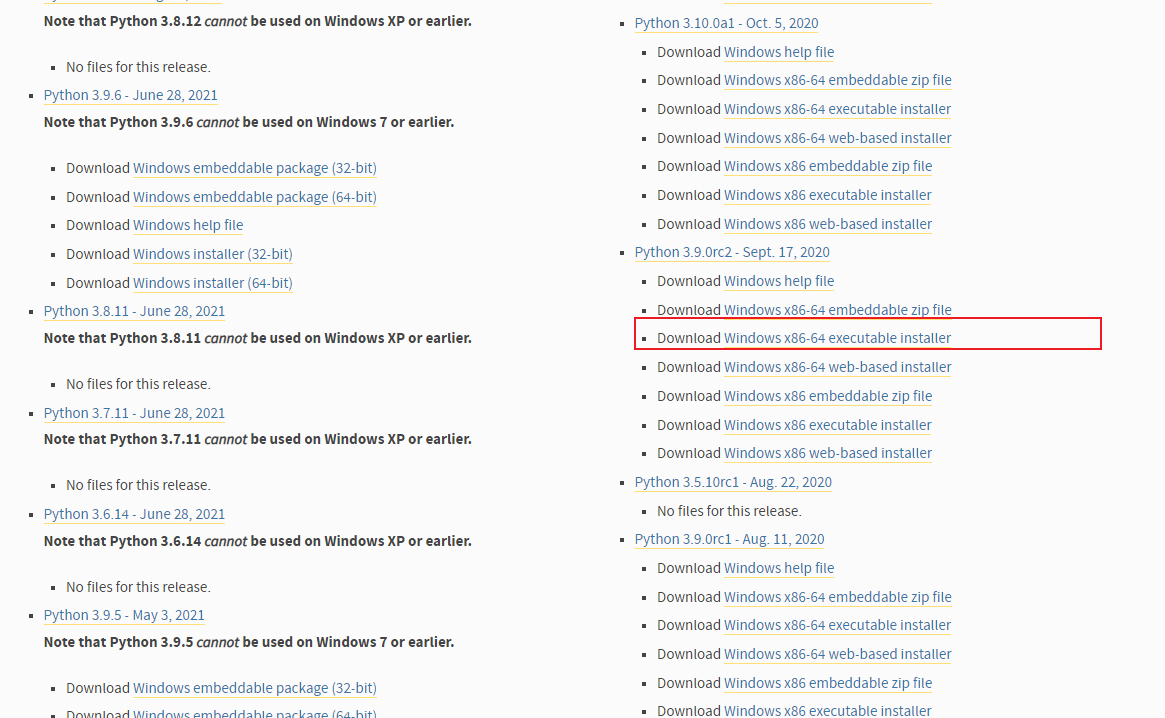
Task: Click the note 'Python 3.8.11 cannot be used on Windows XP'
Action: 258,338
